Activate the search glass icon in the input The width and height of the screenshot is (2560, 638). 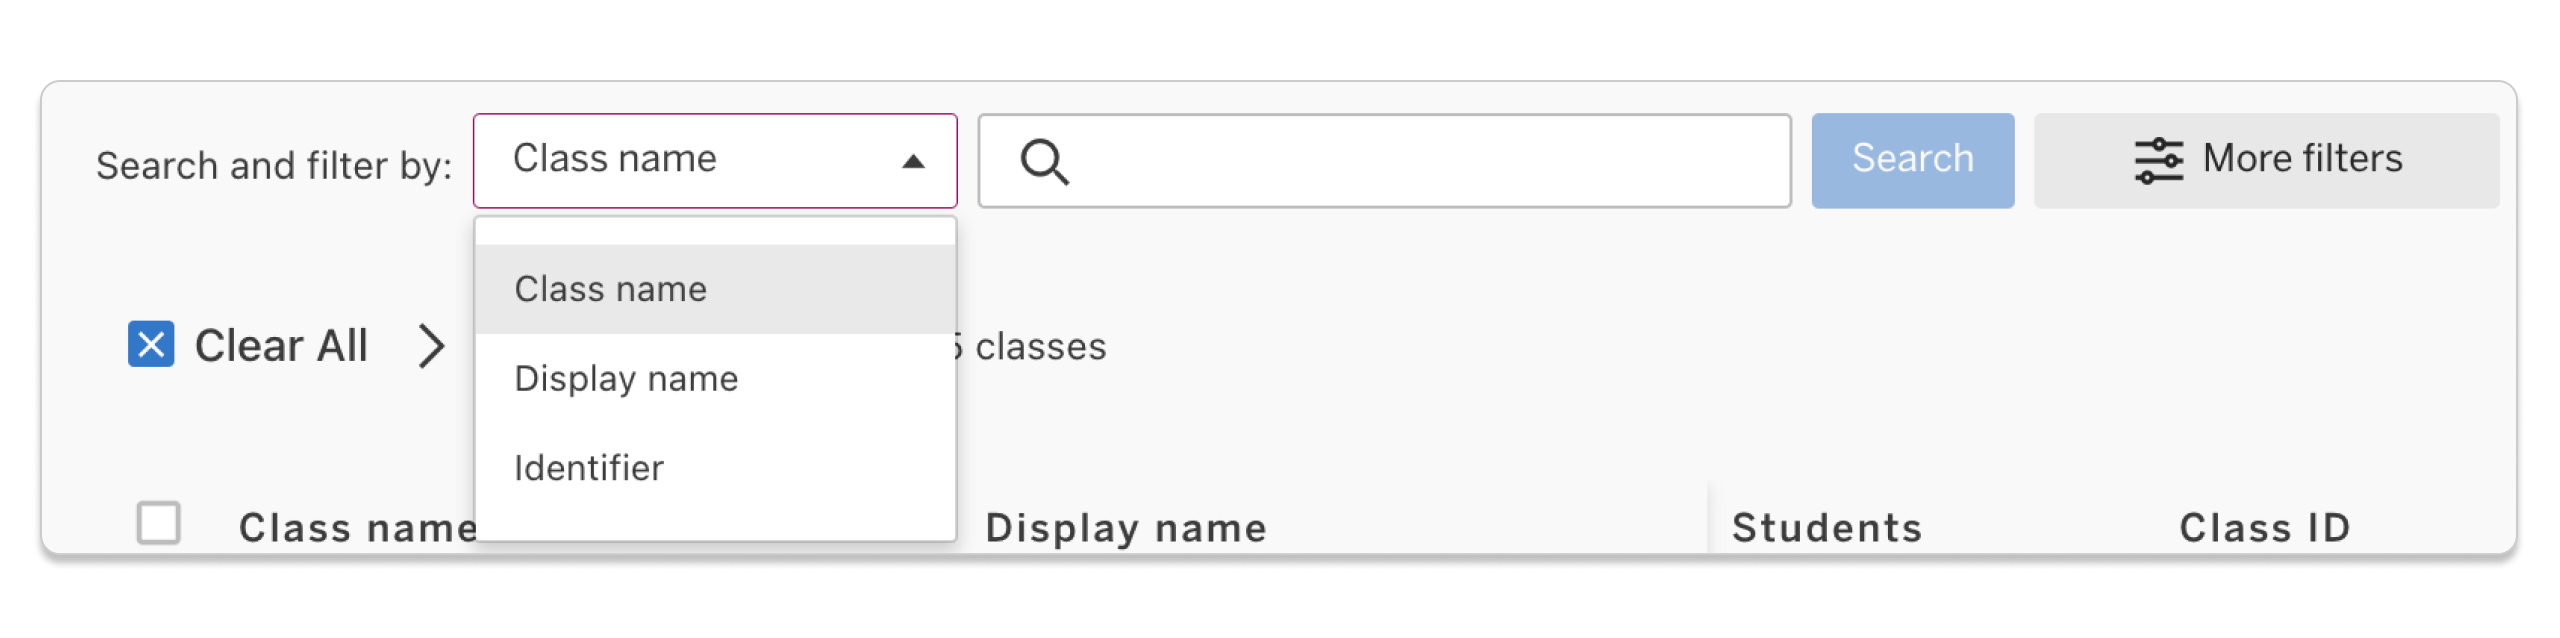tap(1046, 160)
